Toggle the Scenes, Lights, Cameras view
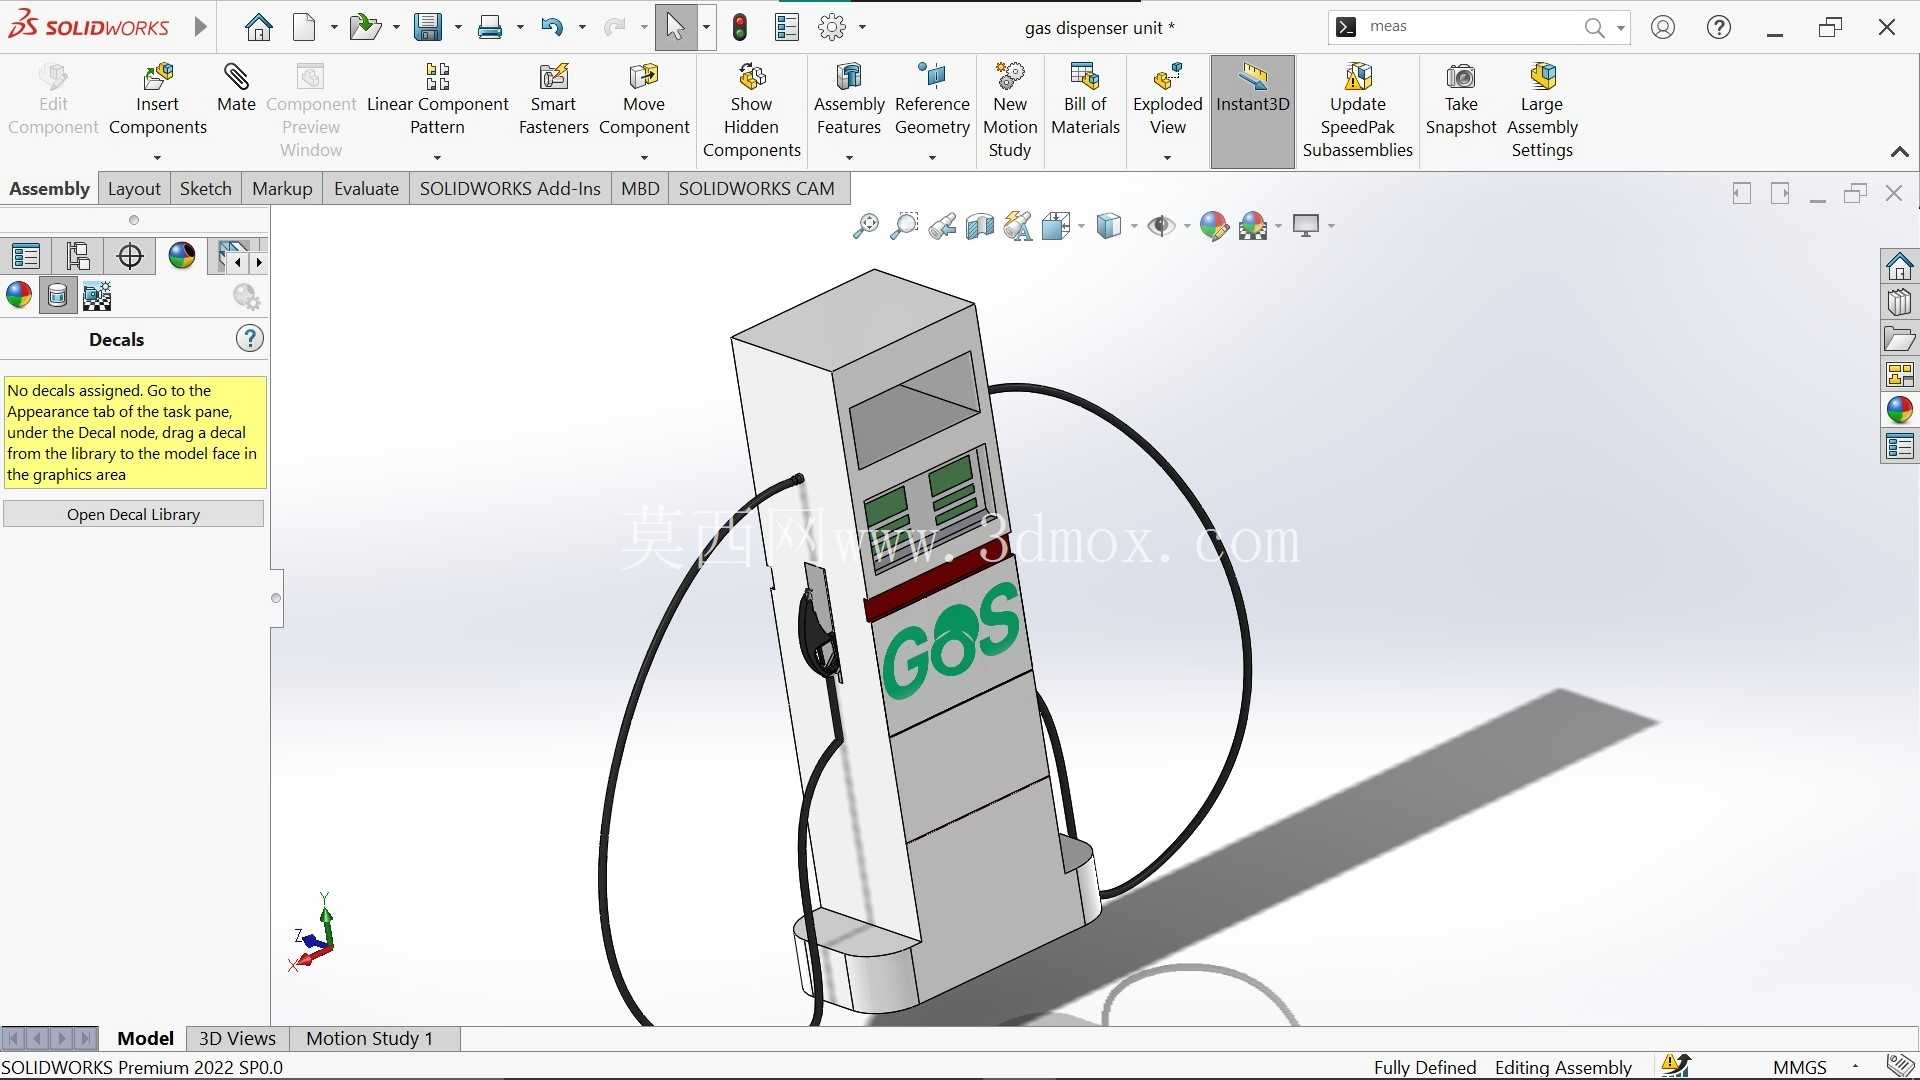The height and width of the screenshot is (1080, 1920). (97, 296)
